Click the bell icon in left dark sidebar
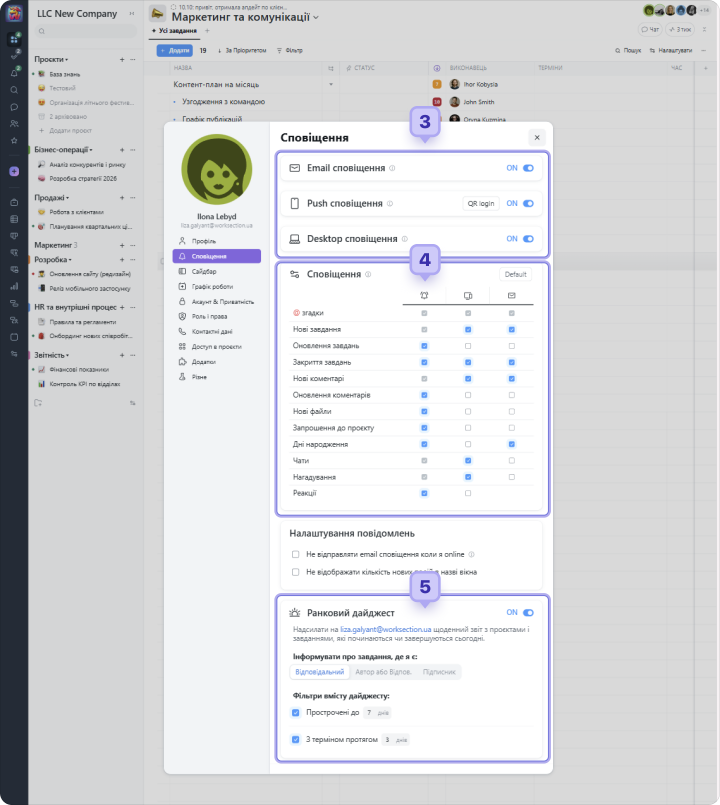 tap(14, 73)
